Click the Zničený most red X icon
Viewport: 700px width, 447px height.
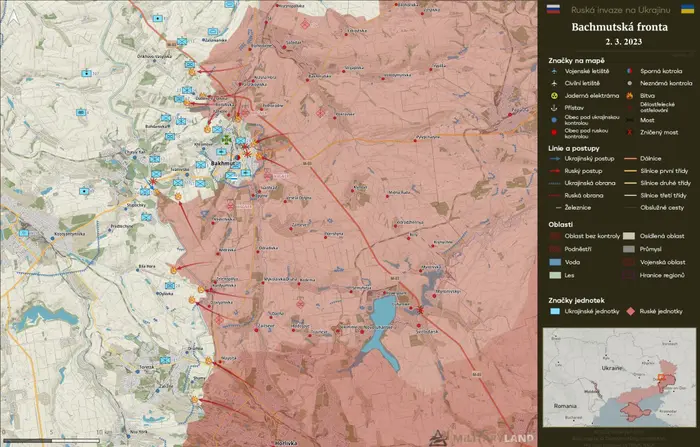pyautogui.click(x=629, y=132)
